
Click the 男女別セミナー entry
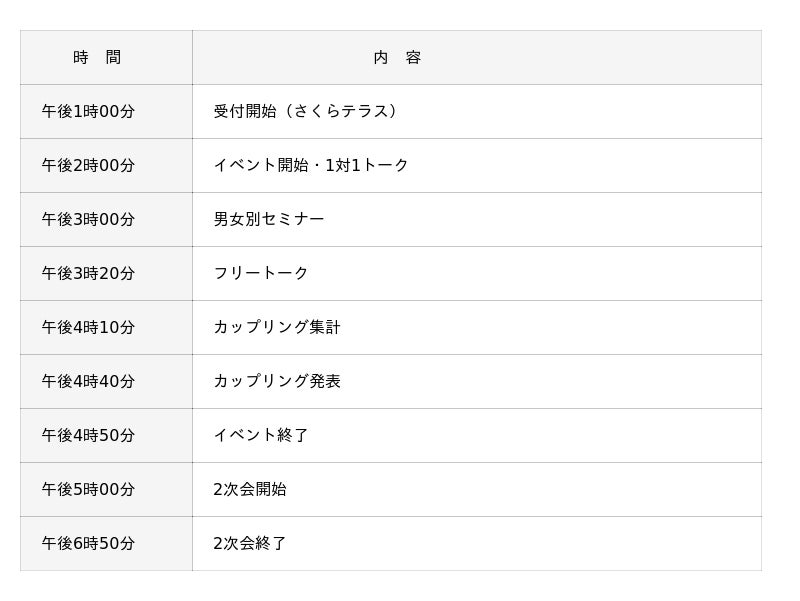click(x=269, y=220)
